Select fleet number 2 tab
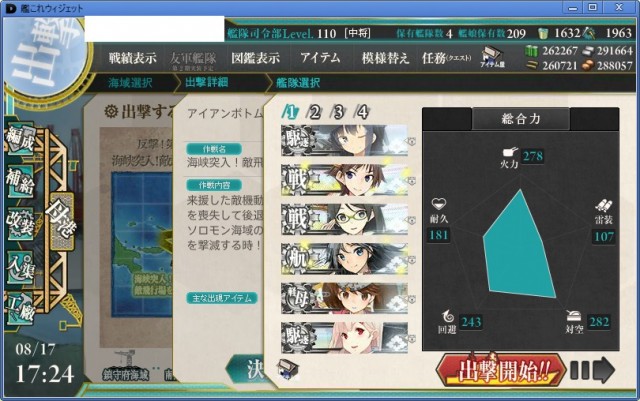This screenshot has width=640, height=401. 314,112
